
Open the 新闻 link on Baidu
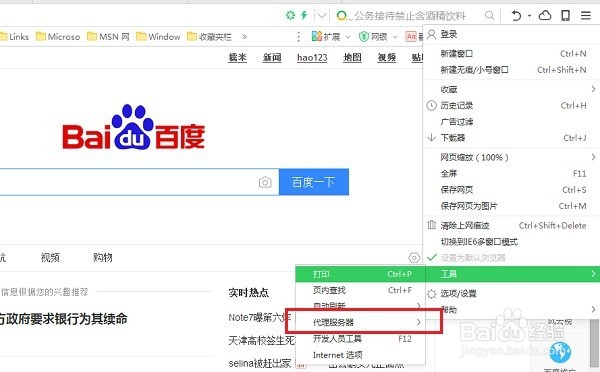272,57
